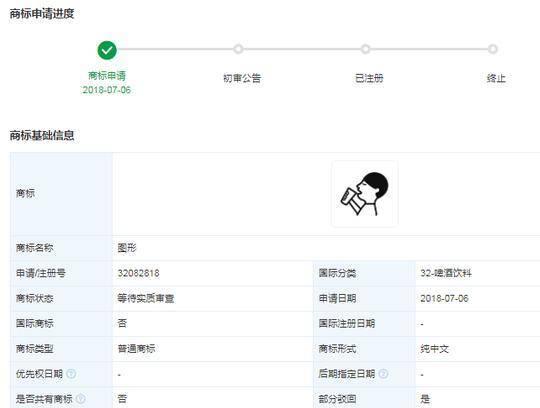Viewport: 540px width, 408px height.
Task: Select the 商标申请 step label
Action: (107, 76)
